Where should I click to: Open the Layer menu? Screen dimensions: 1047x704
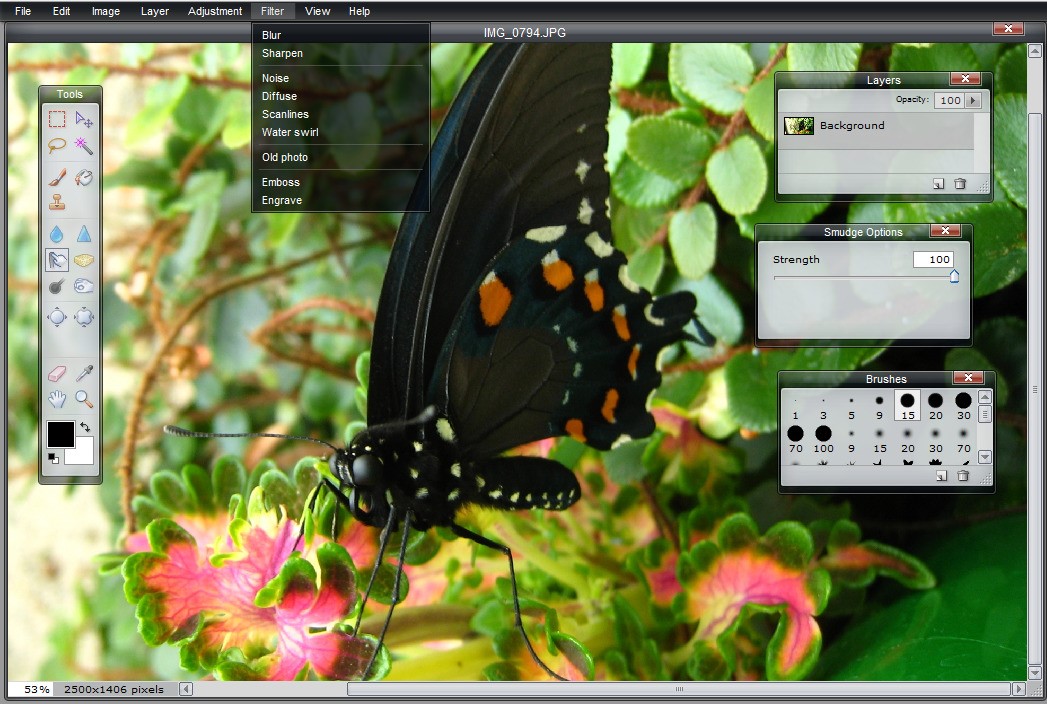155,11
